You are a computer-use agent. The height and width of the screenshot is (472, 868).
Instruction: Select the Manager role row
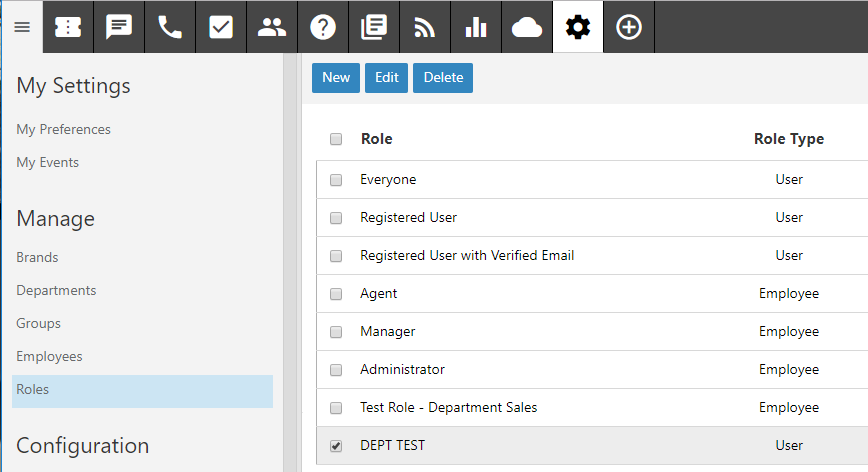tap(388, 331)
